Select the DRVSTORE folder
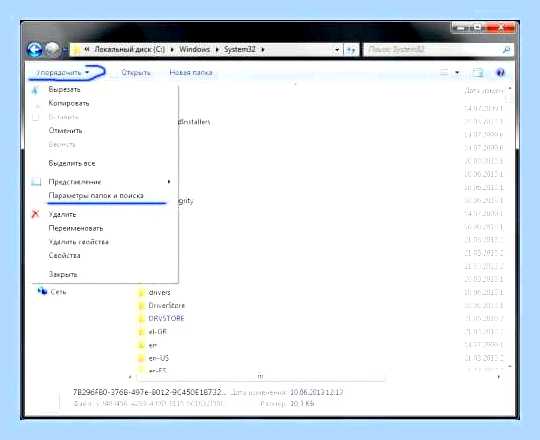 [x=166, y=318]
